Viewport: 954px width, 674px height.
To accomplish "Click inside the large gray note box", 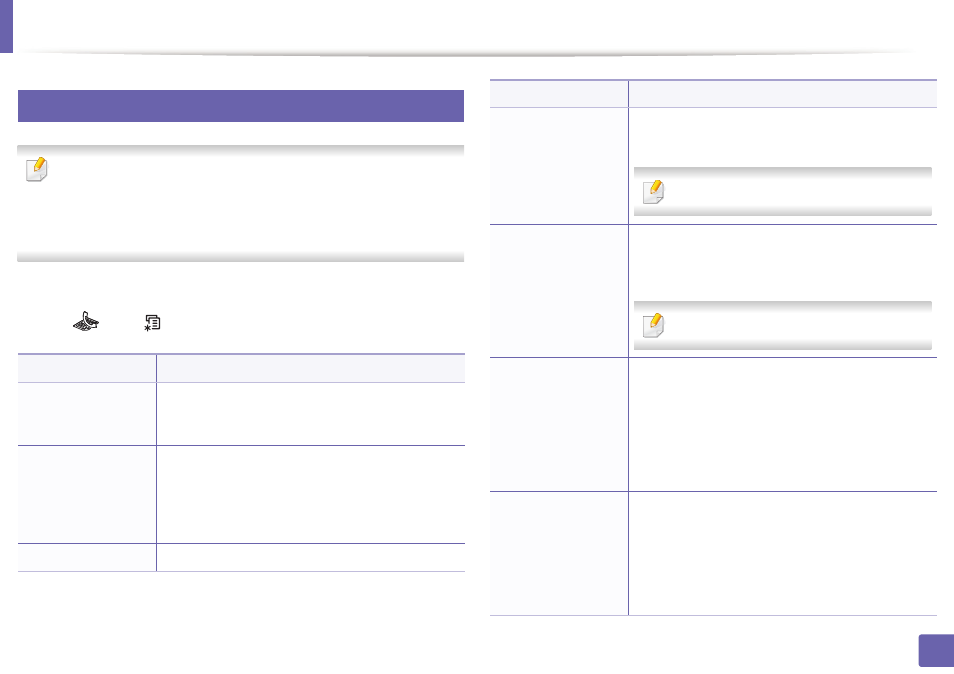I will click(x=241, y=204).
